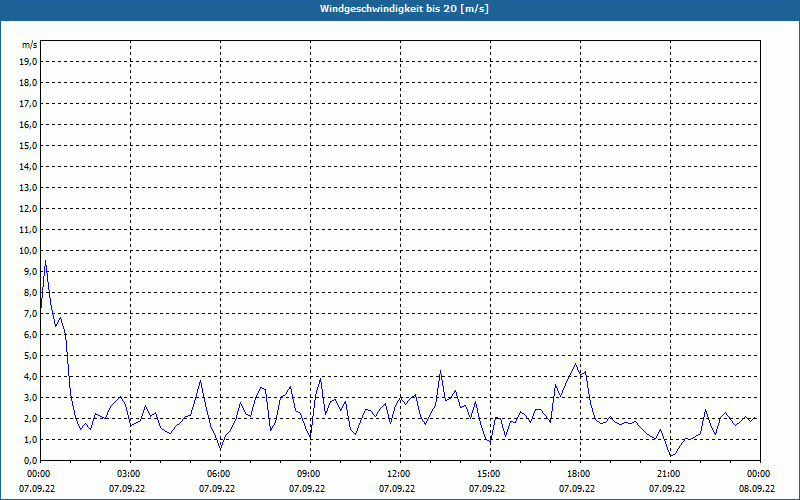Viewport: 800px width, 500px height.
Task: Click the '21:00' time label
Action: 670,474
